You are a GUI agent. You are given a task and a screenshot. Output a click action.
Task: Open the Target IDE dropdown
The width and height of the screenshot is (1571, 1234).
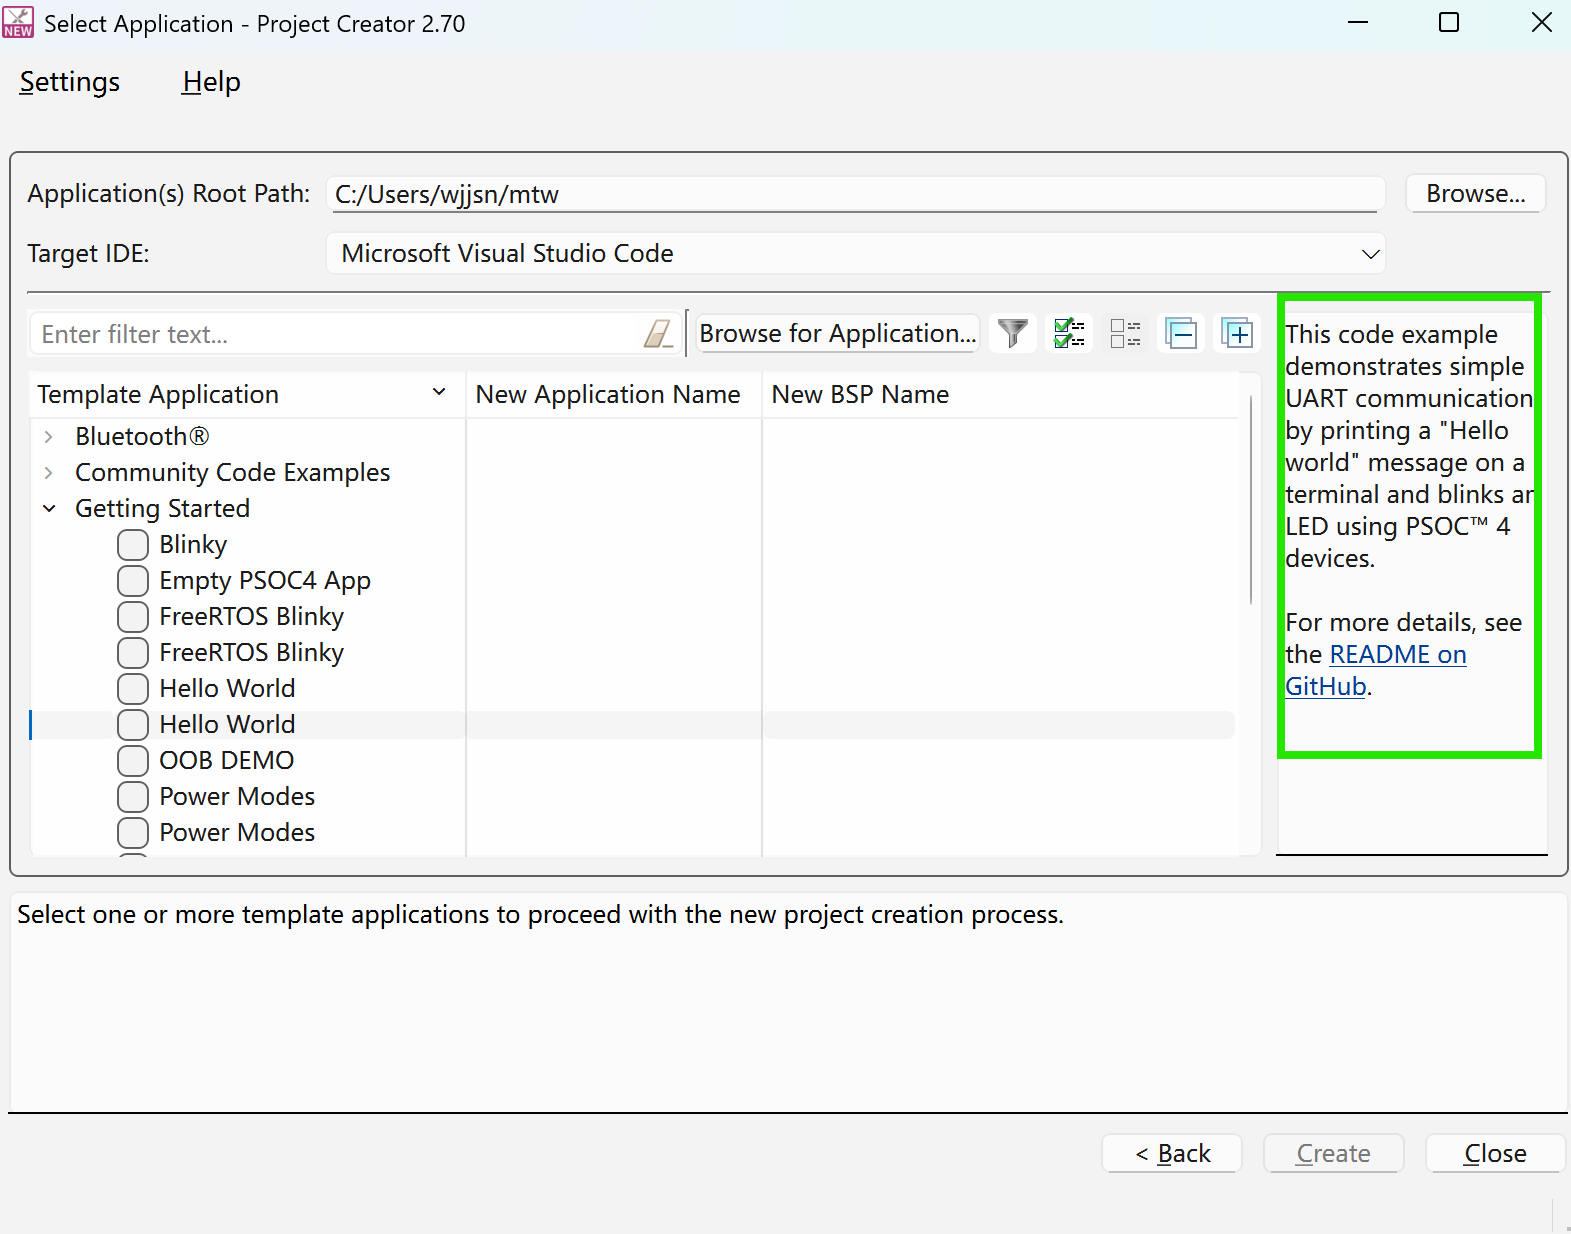click(856, 254)
